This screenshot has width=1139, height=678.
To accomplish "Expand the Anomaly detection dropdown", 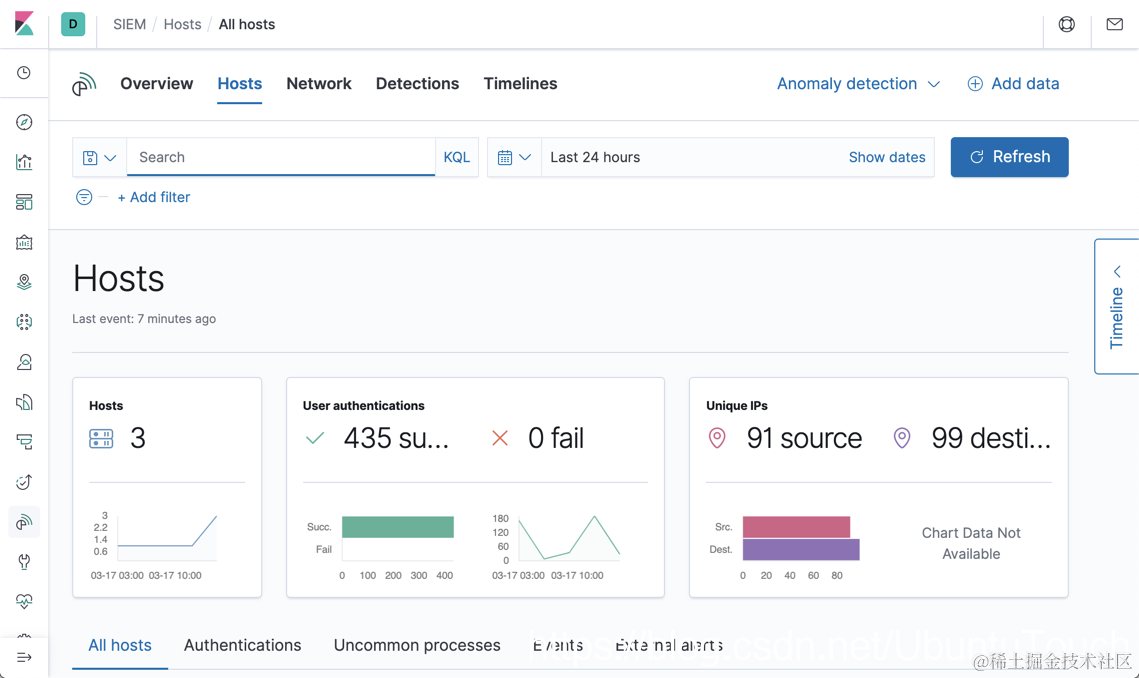I will point(859,84).
